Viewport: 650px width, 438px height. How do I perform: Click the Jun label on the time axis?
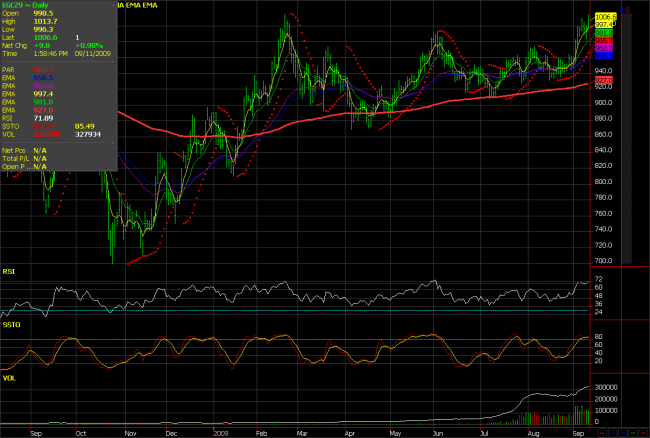(x=438, y=433)
